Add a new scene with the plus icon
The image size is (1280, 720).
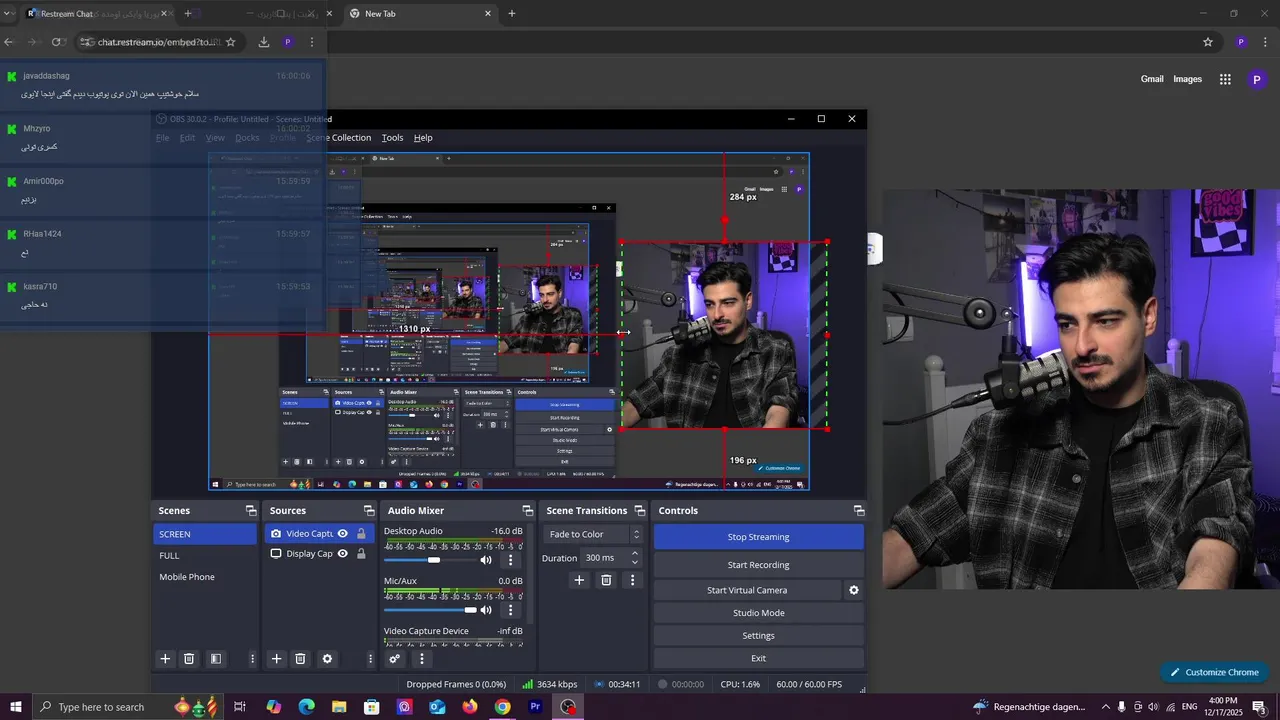(x=166, y=659)
